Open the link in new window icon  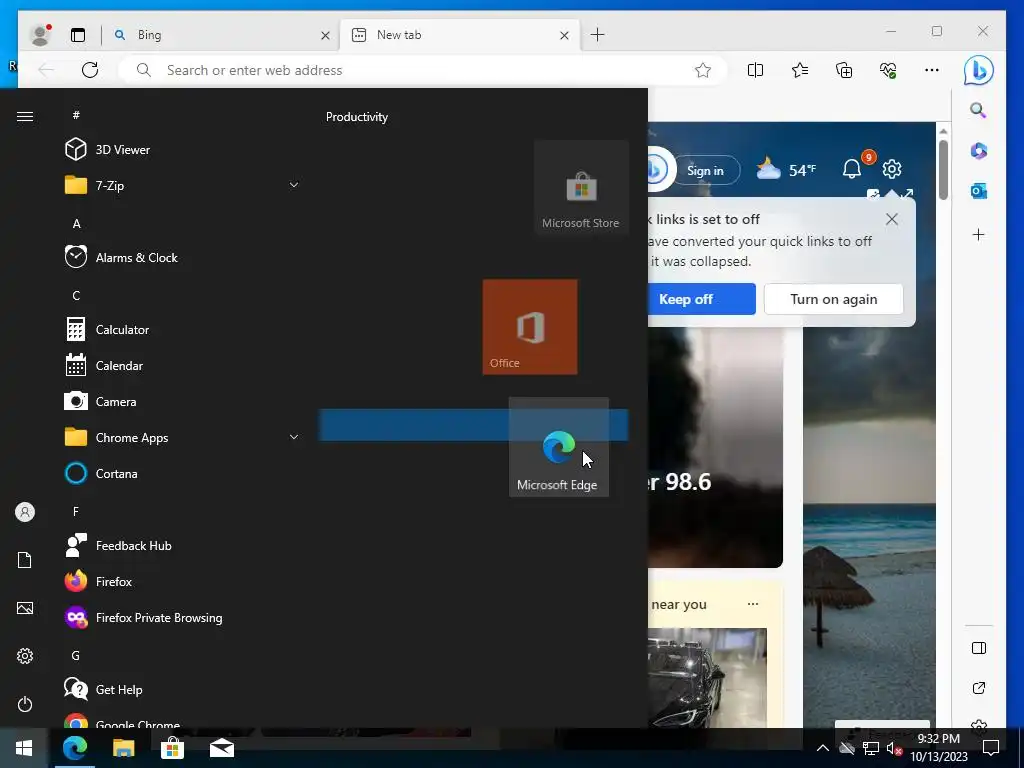[978, 688]
